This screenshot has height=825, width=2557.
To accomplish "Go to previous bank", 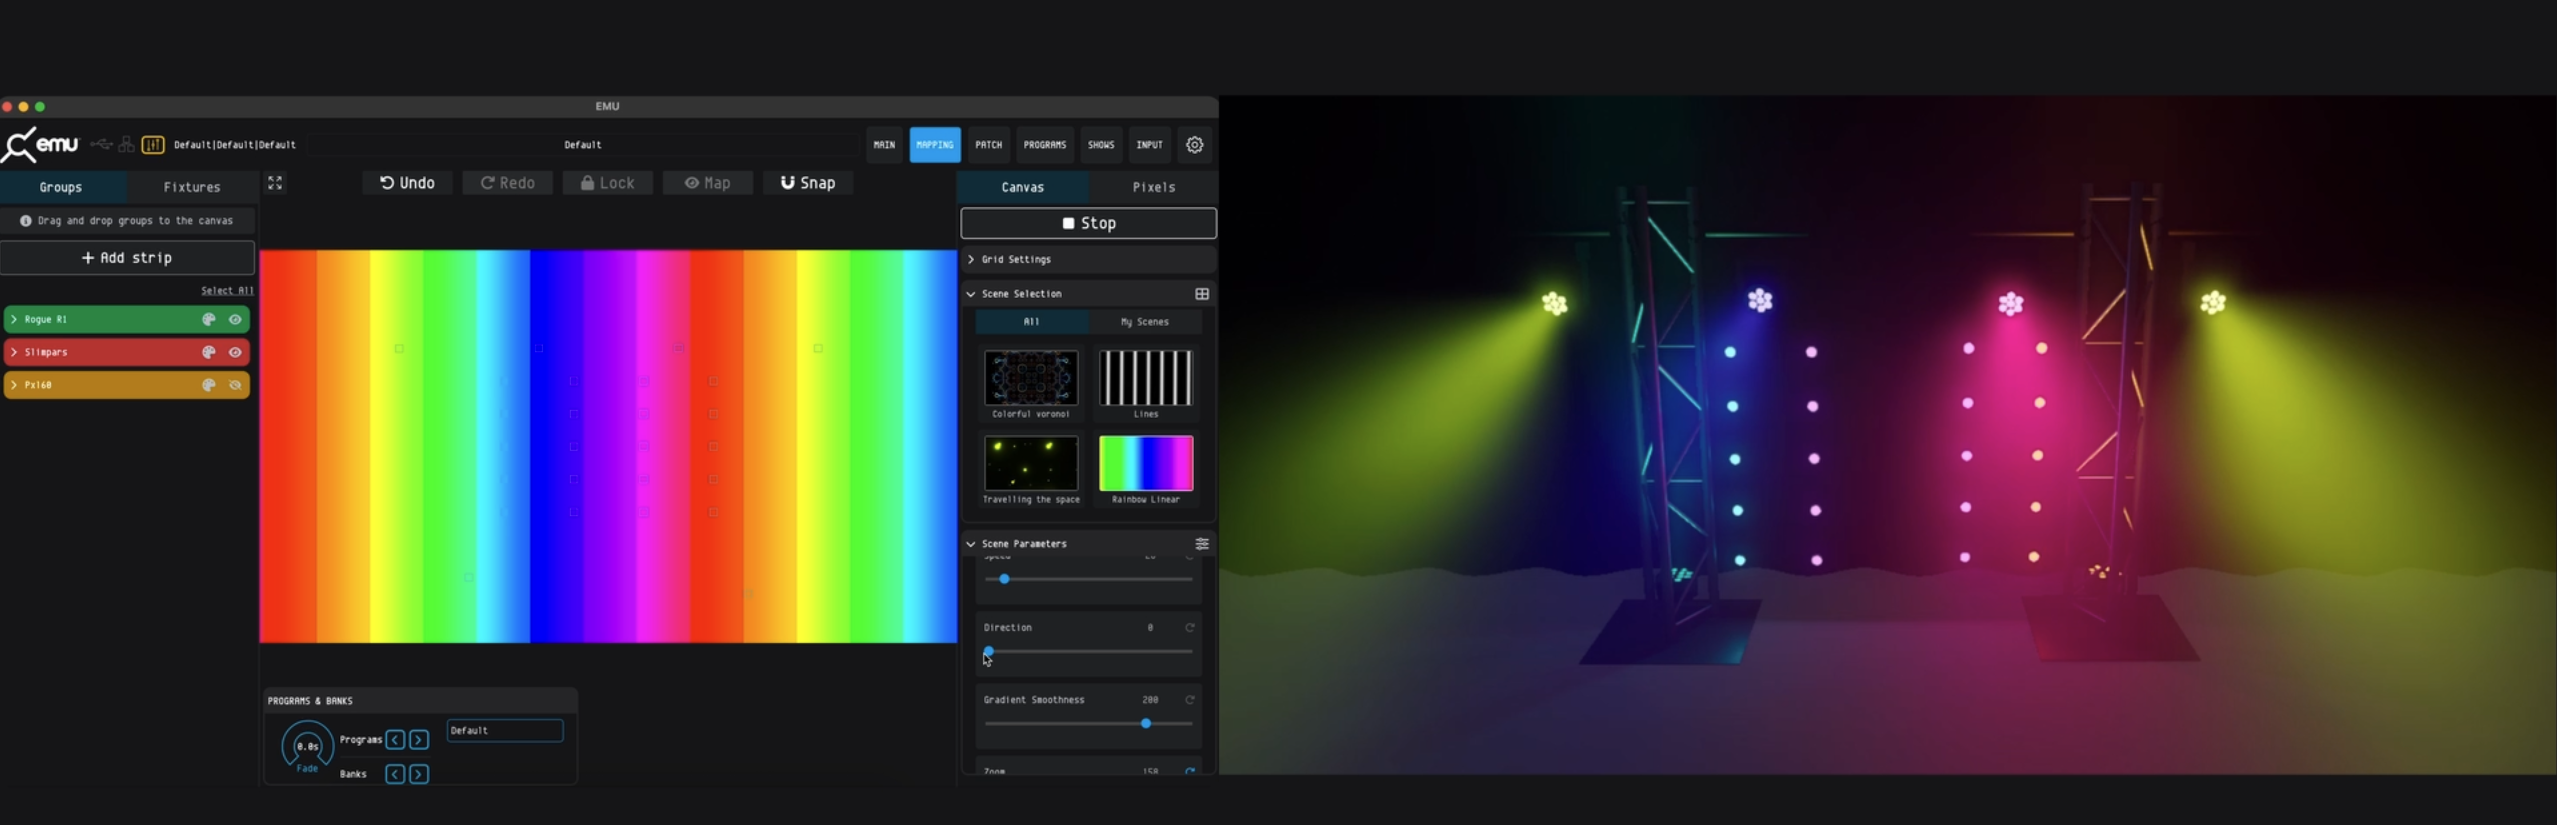I will (396, 774).
